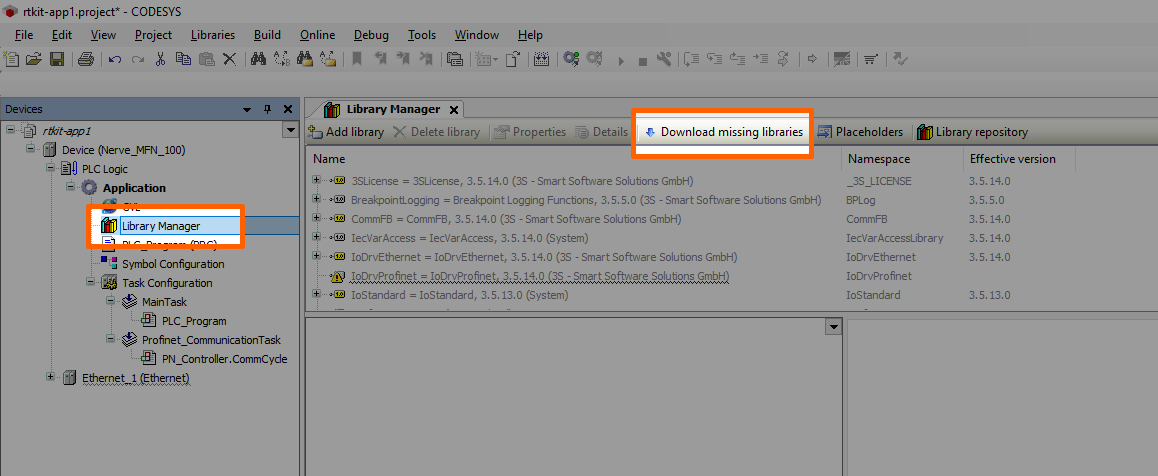Viewport: 1158px width, 476px height.
Task: Select Symbol Configuration in device tree
Action: click(x=172, y=264)
